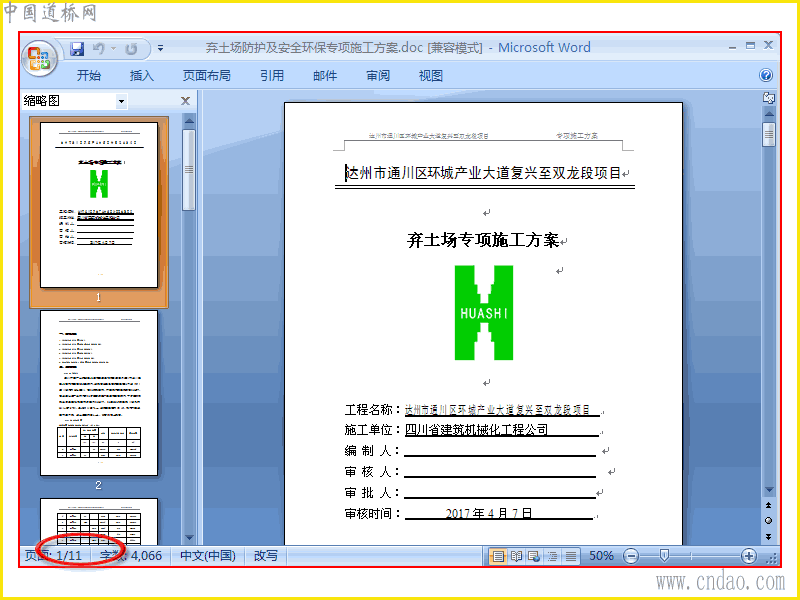Close the thumbnail pane
This screenshot has width=800, height=600.
(x=185, y=101)
